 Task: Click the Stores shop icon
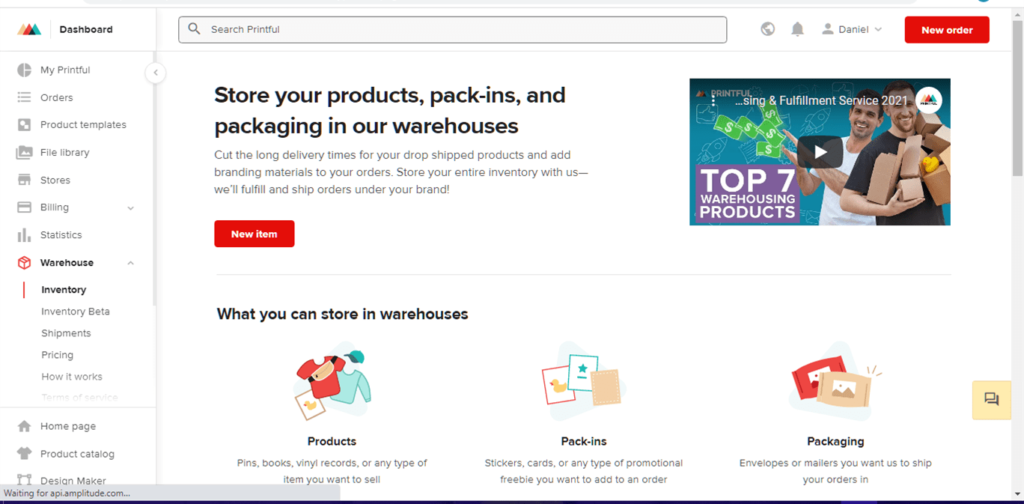24,180
